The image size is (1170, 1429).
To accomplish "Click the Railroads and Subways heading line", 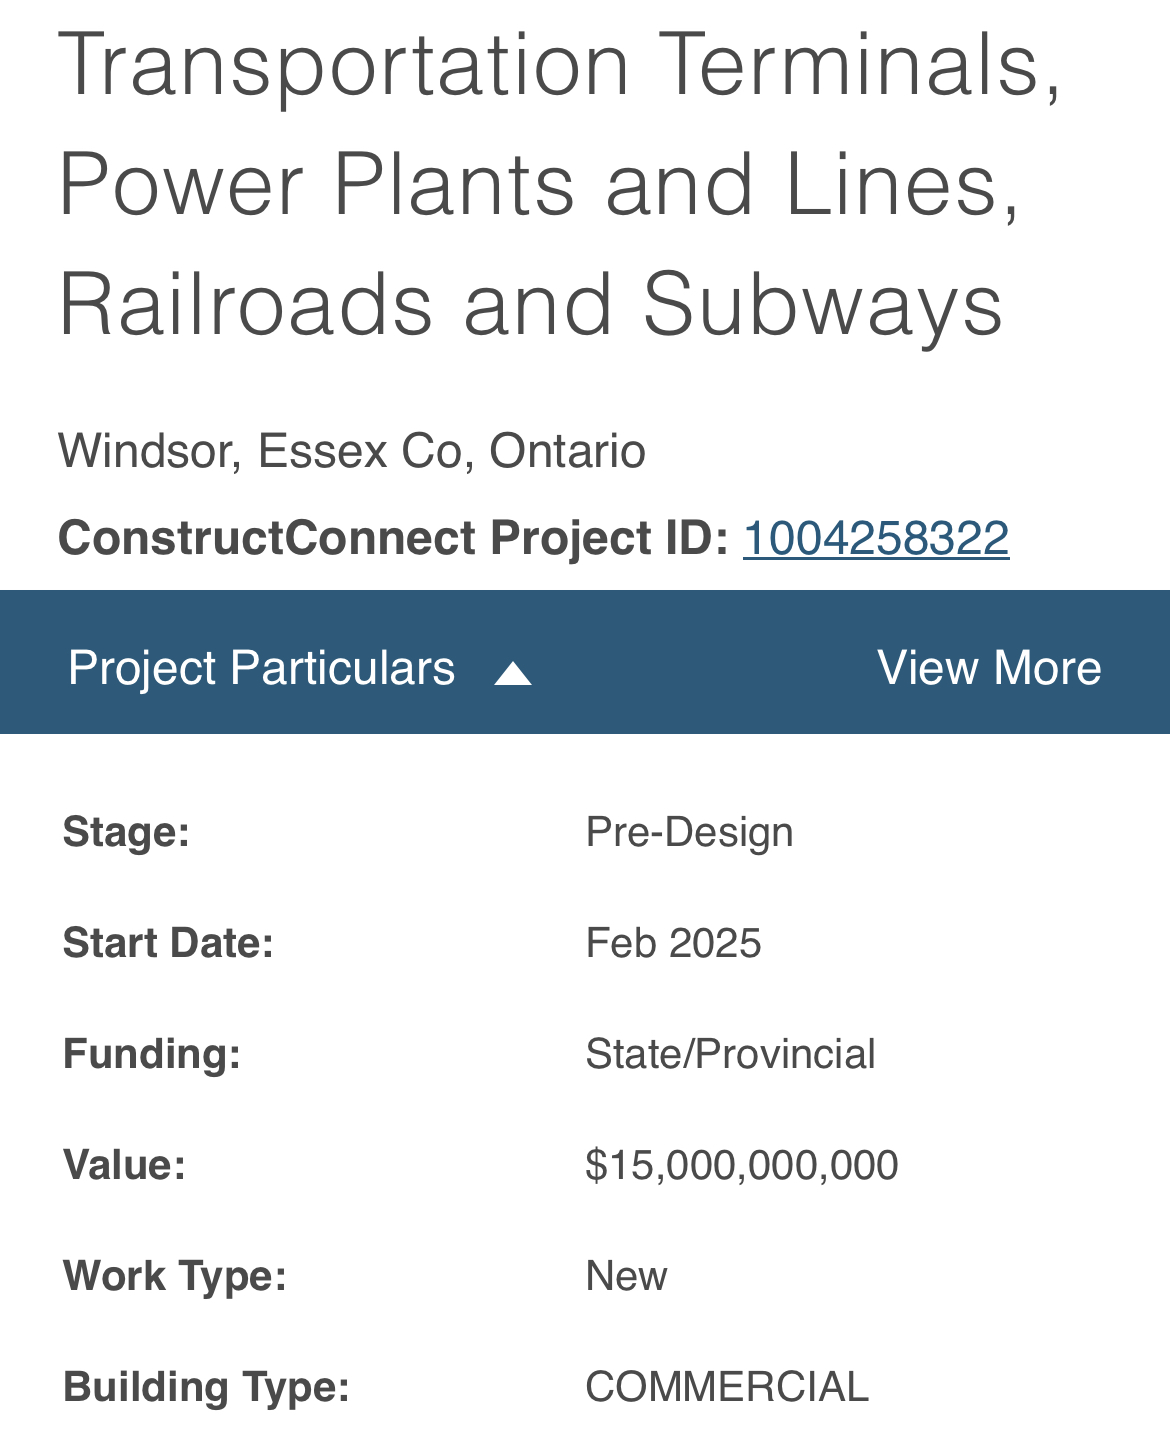I will (531, 304).
